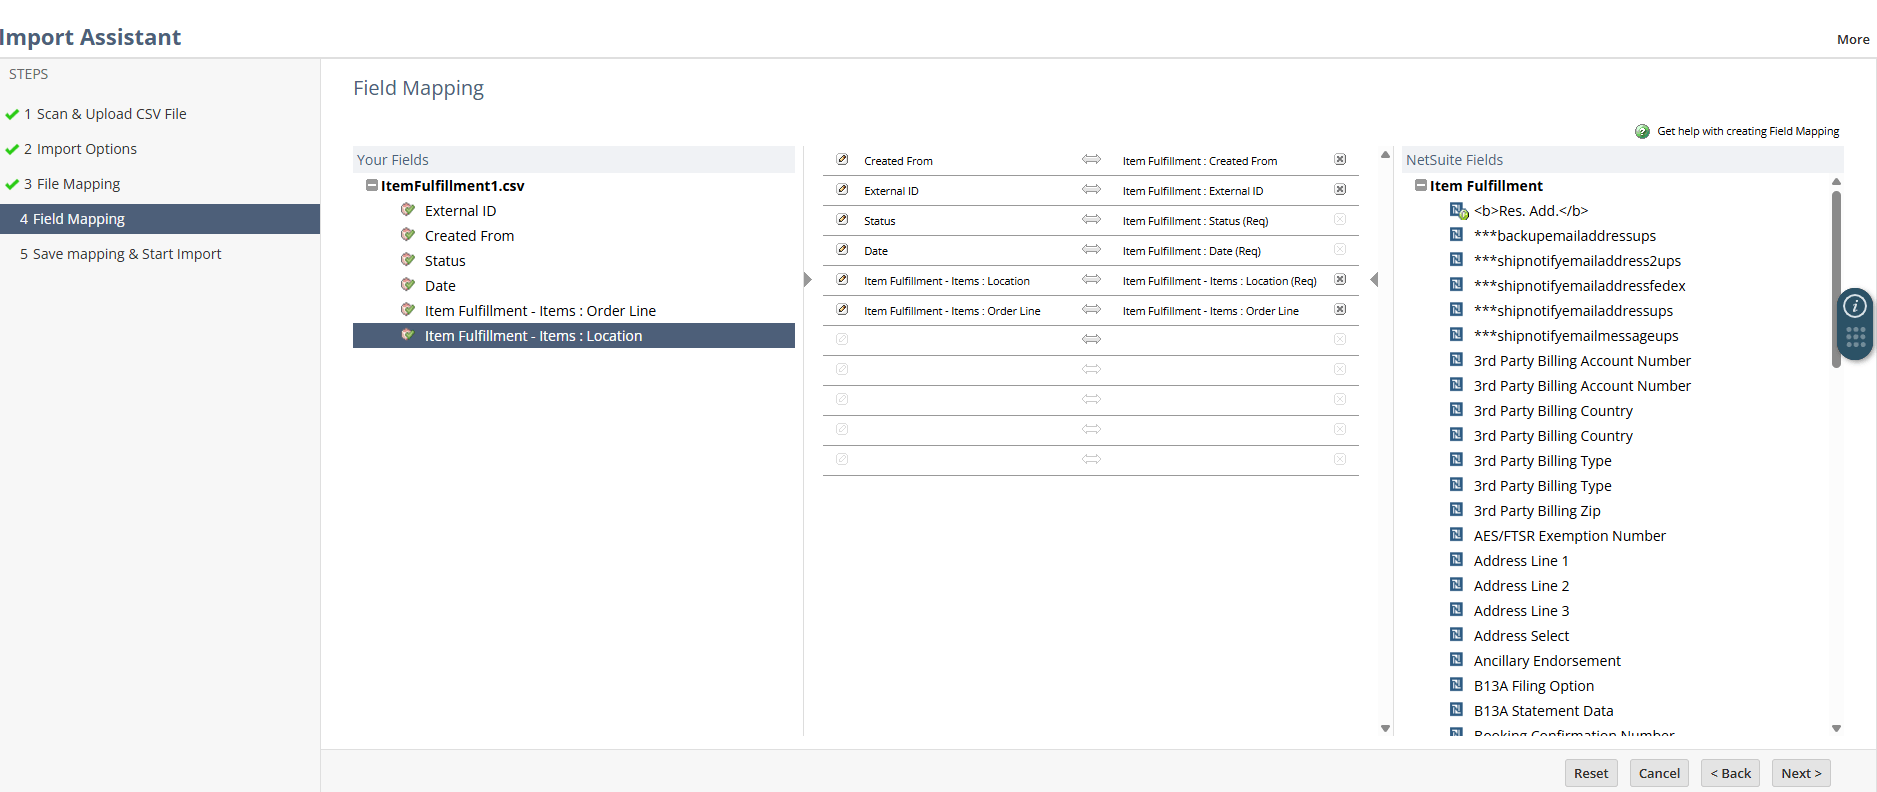Image resolution: width=1877 pixels, height=792 pixels.
Task: Click the double-arrow icon in Created From mapping row
Action: pos(1091,160)
